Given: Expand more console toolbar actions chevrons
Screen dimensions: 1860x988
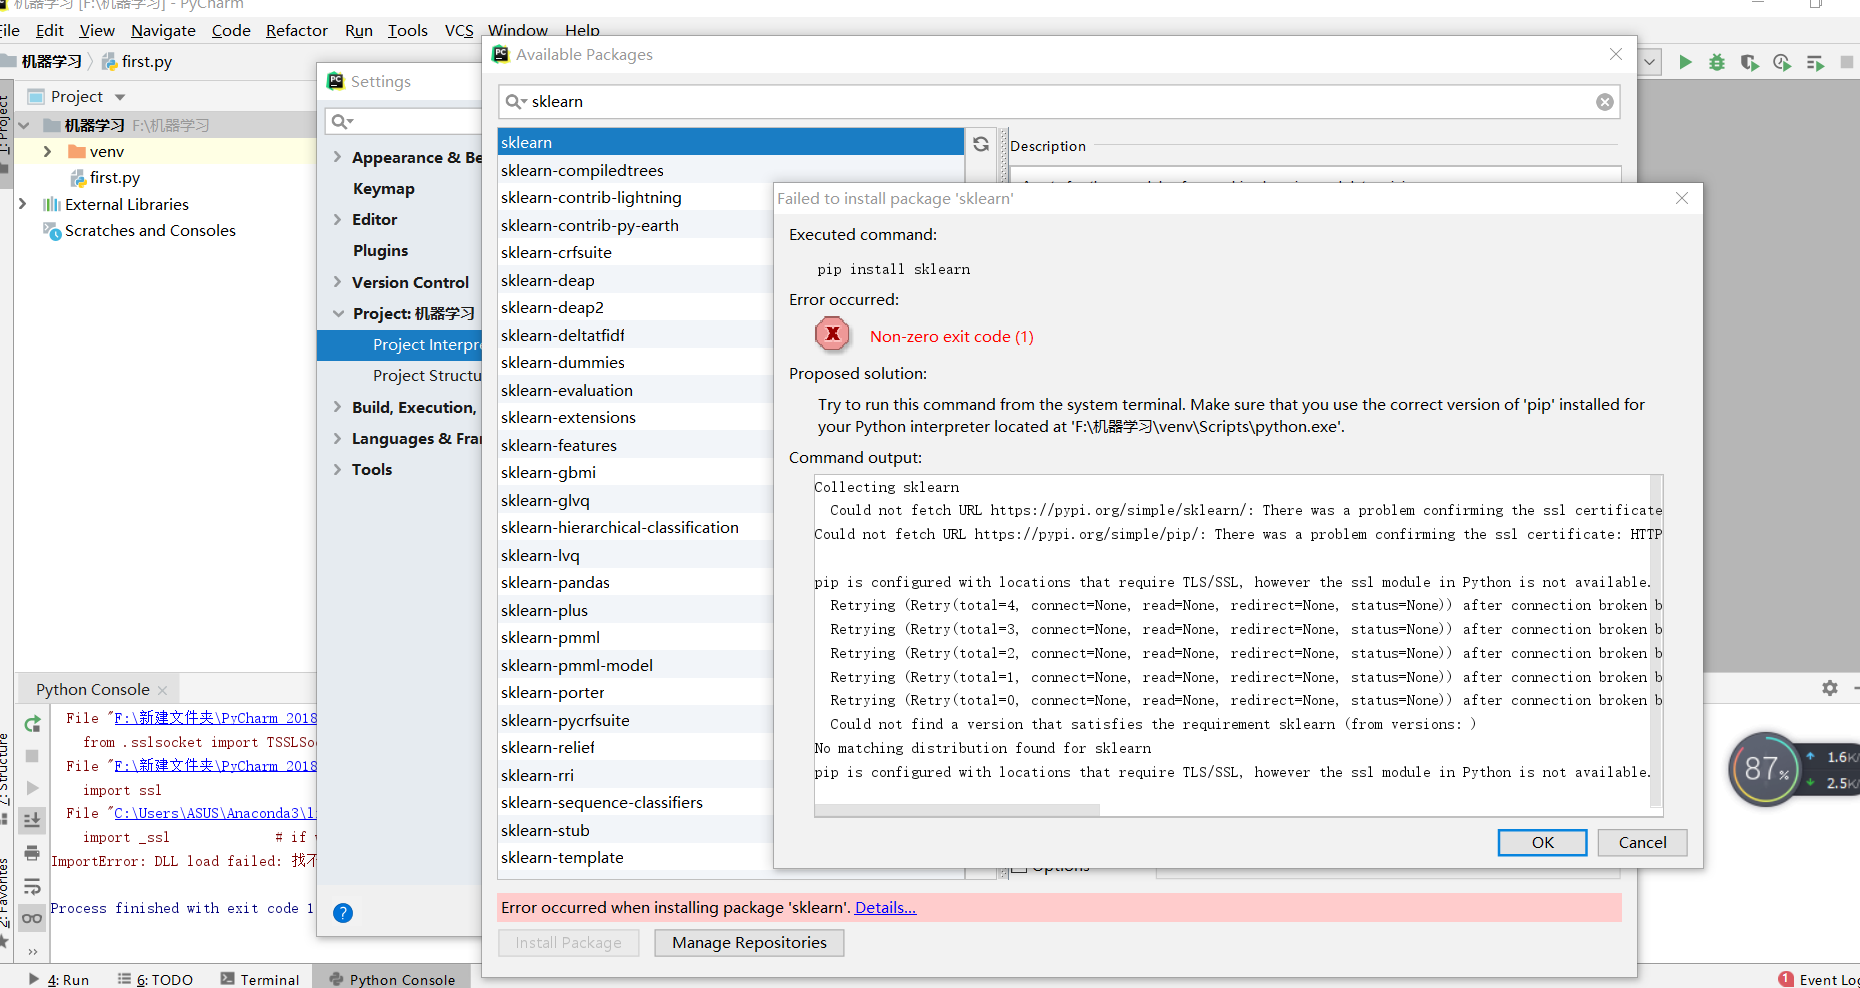Looking at the screenshot, I should 32,951.
